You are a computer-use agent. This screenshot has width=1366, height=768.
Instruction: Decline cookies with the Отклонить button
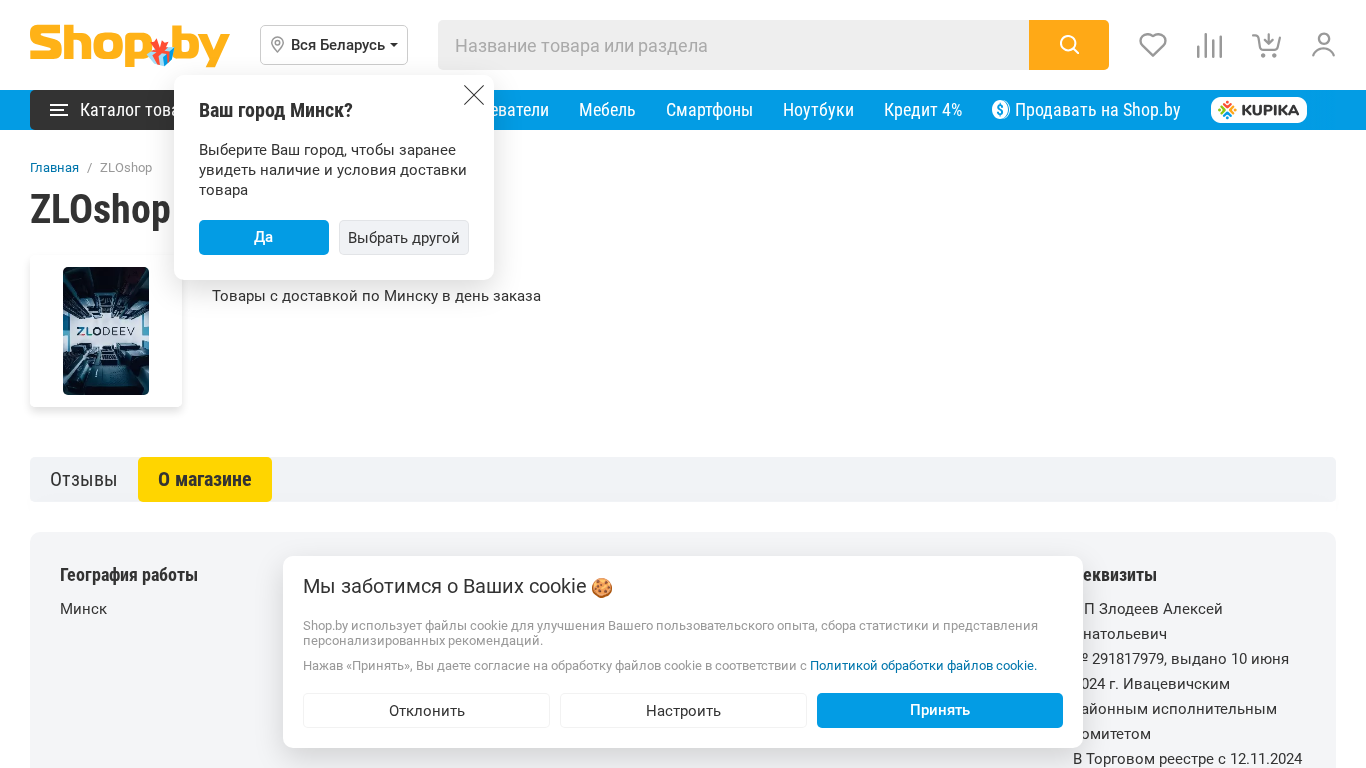(x=426, y=711)
